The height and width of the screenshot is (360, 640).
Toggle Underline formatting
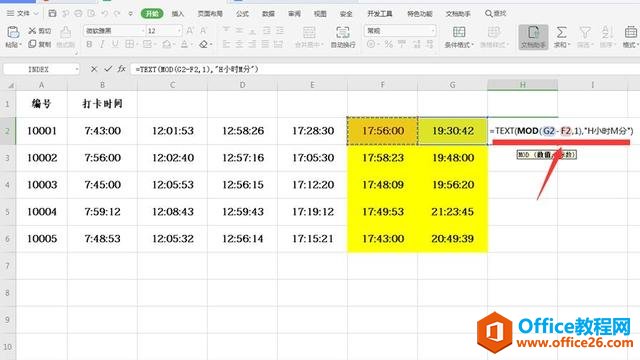click(x=115, y=44)
